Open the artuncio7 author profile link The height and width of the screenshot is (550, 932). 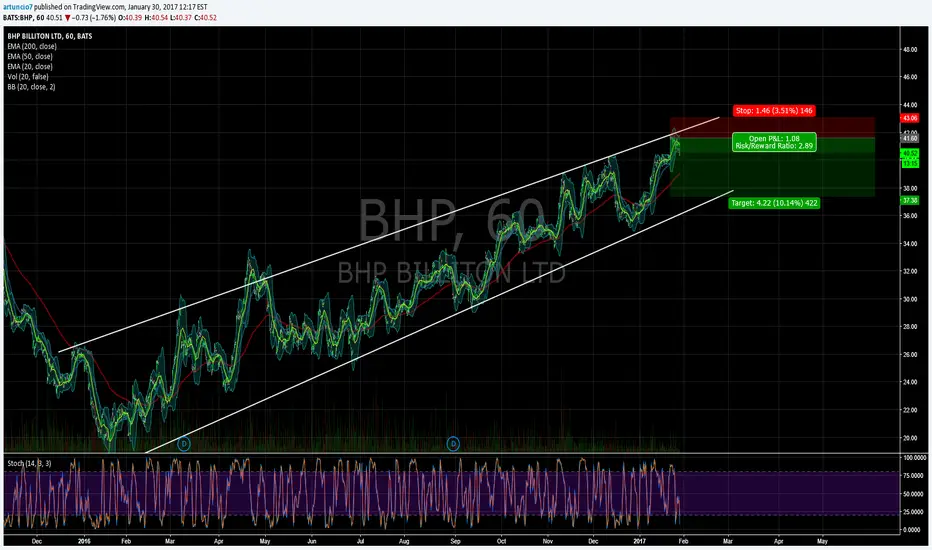[17, 7]
